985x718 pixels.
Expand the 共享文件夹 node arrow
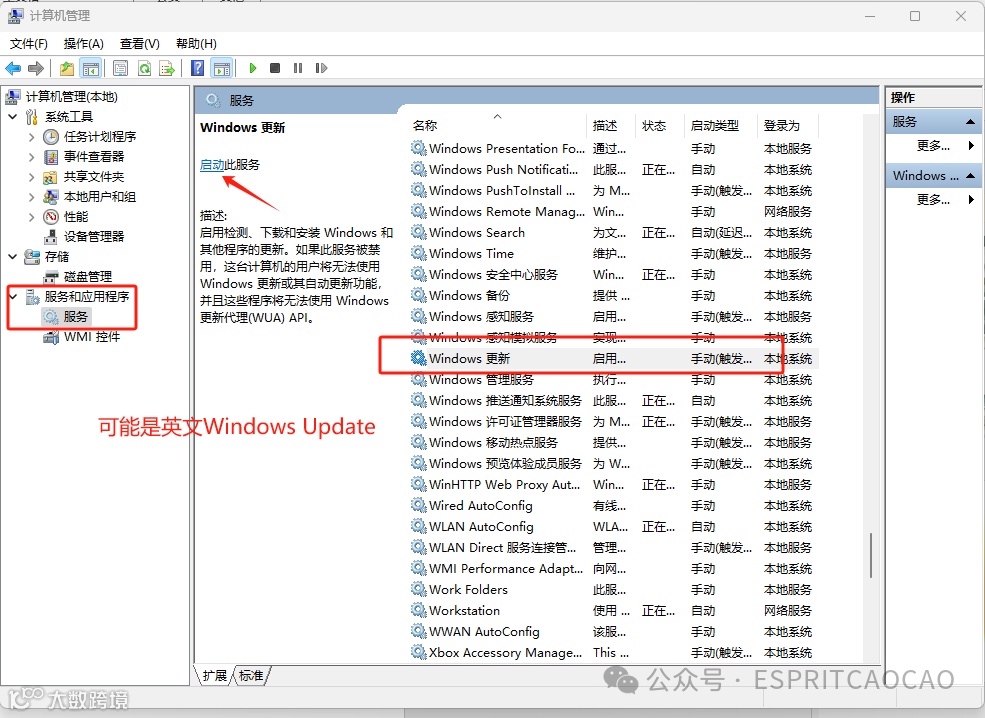pos(31,177)
